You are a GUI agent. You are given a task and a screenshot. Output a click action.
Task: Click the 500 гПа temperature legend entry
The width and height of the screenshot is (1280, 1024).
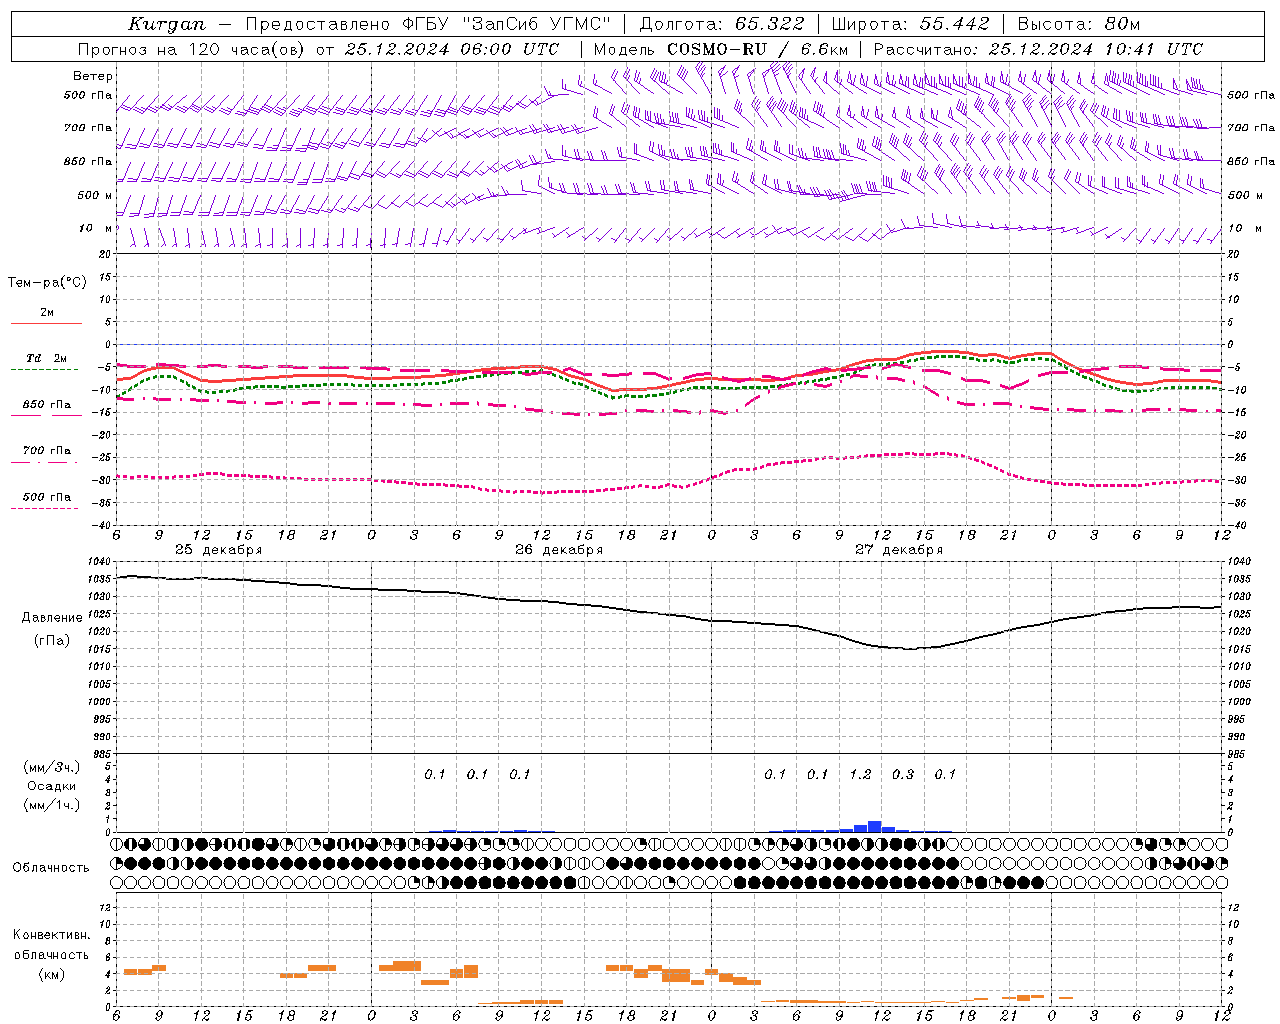click(x=47, y=497)
